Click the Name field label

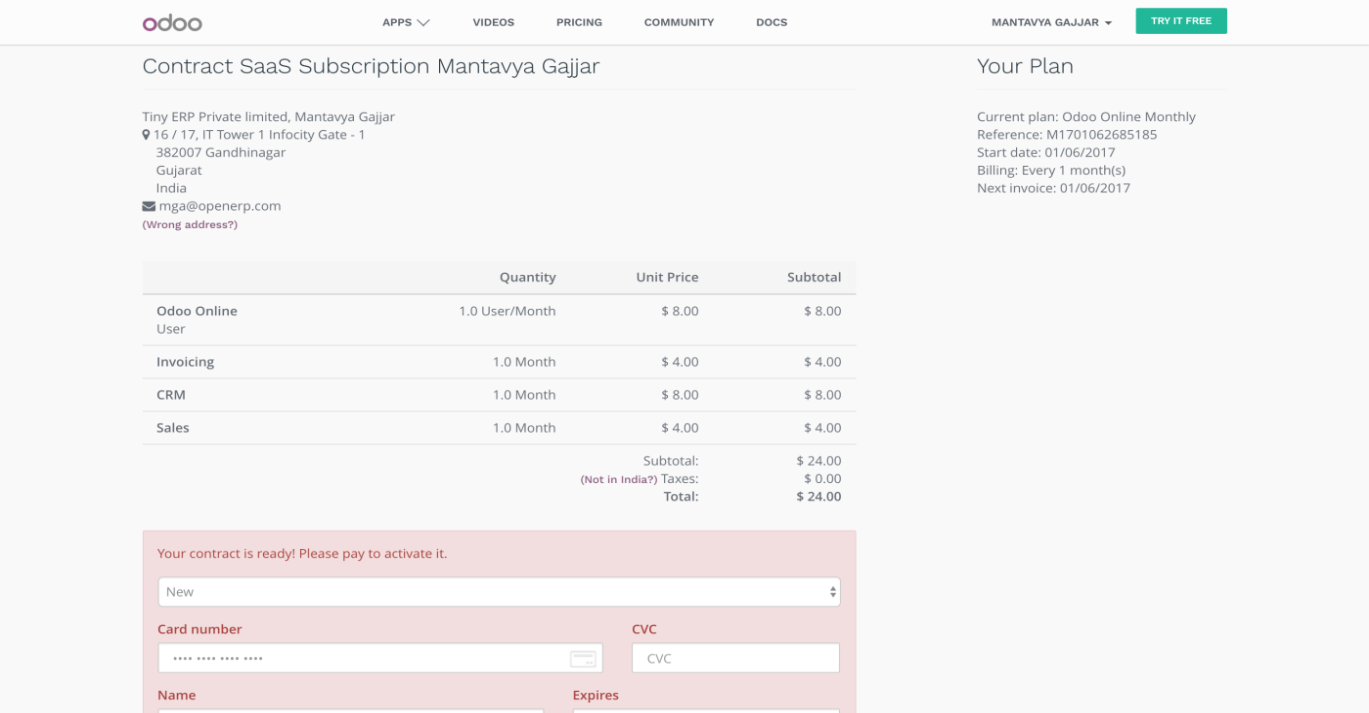click(x=177, y=695)
